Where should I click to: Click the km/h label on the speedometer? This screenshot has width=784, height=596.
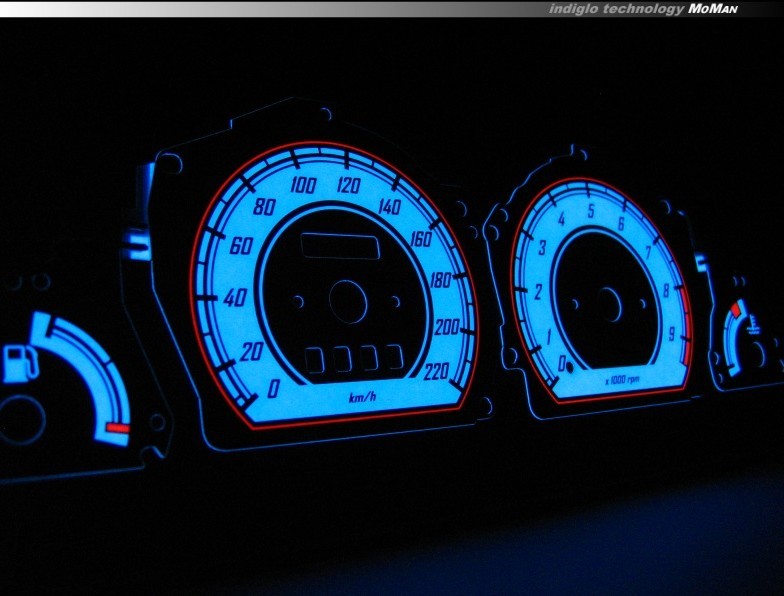coord(362,398)
